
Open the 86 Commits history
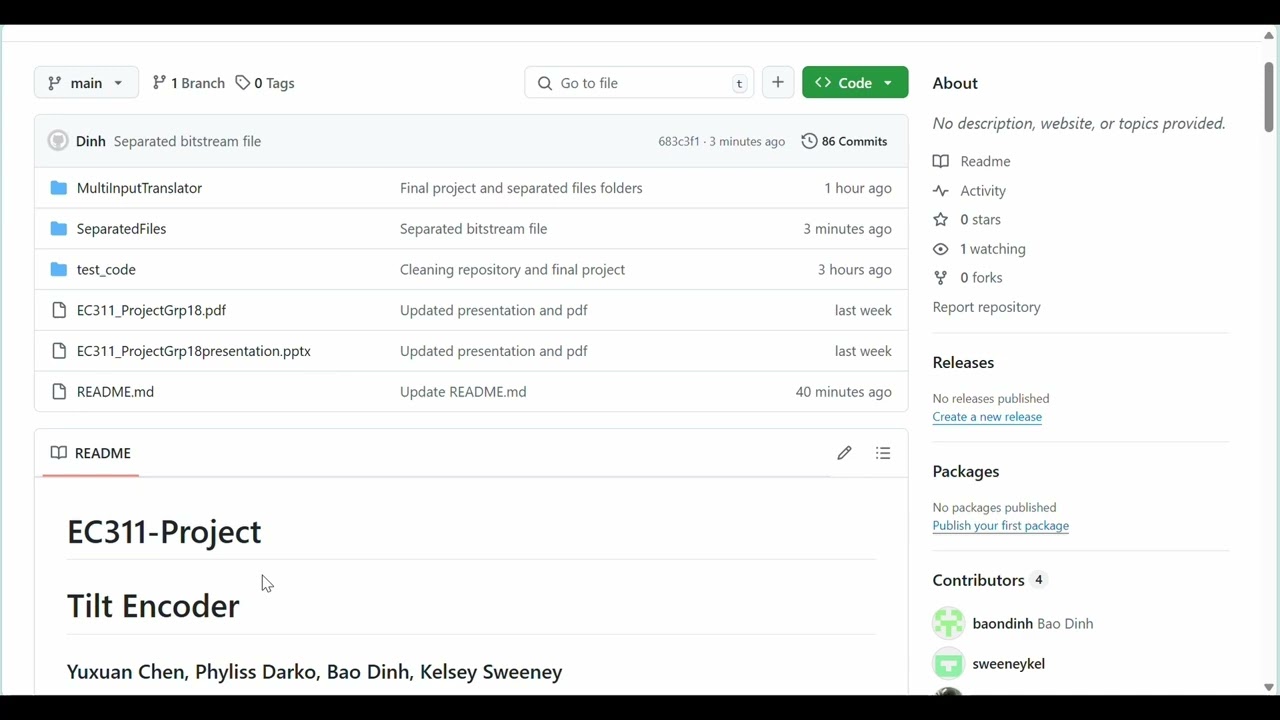pyautogui.click(x=845, y=141)
